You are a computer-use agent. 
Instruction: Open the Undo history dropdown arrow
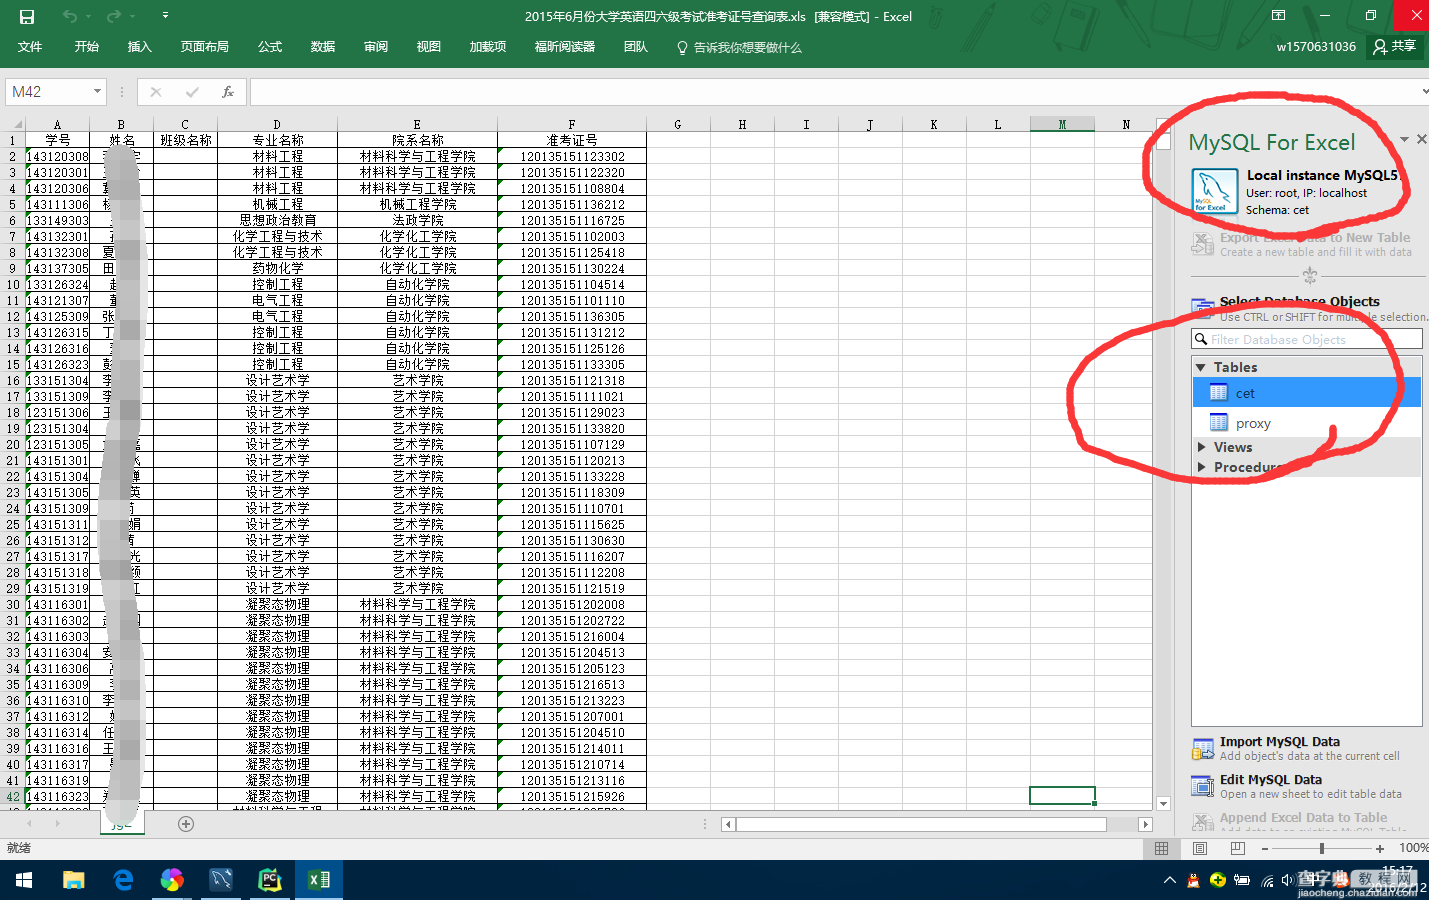point(87,16)
